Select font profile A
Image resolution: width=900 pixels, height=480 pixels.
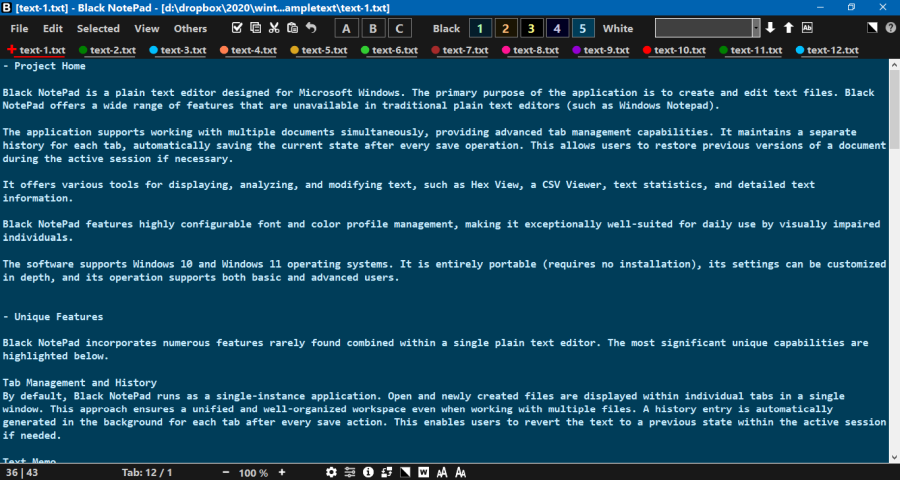coord(346,28)
